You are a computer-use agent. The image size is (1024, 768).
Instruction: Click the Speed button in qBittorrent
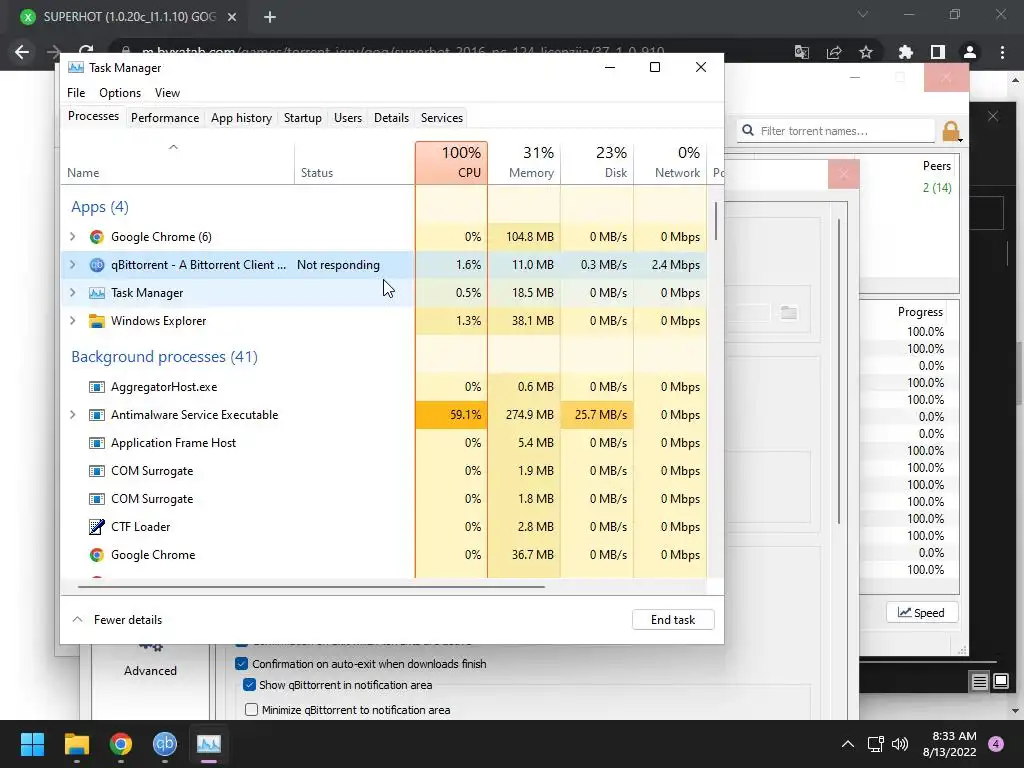921,613
